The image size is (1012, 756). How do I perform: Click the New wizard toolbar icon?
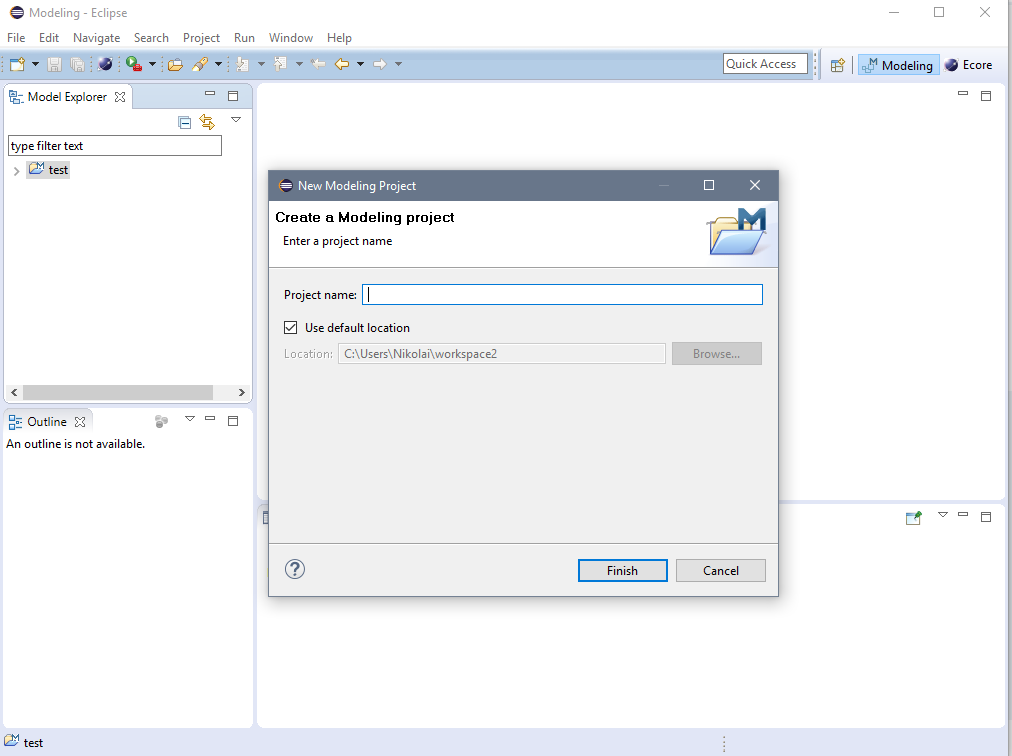[x=17, y=64]
